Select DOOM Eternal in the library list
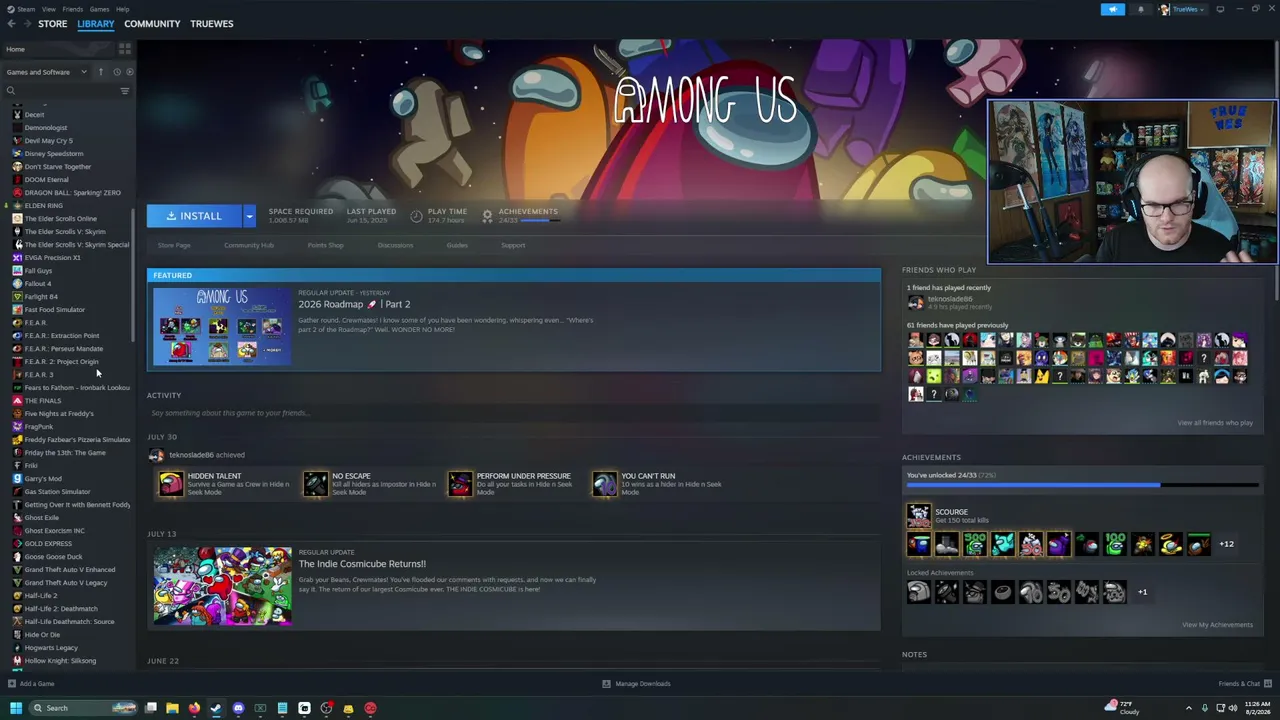 coord(46,180)
